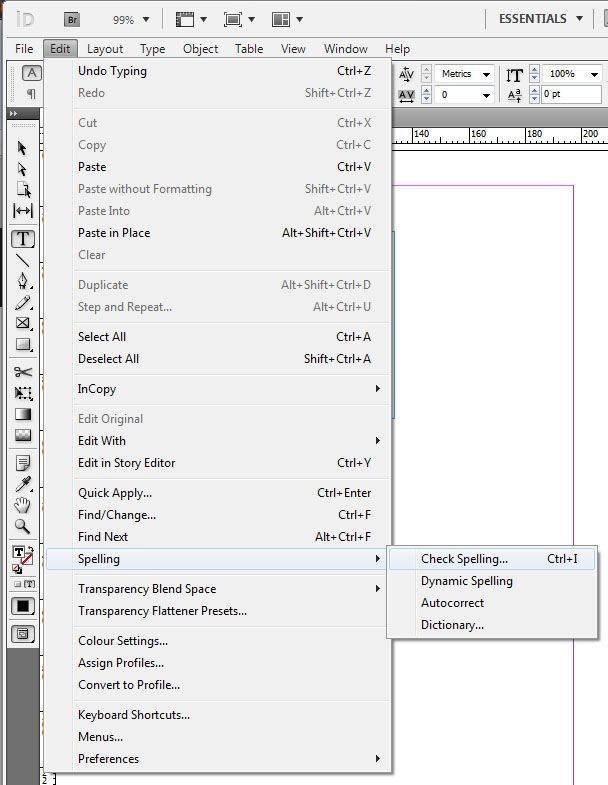Choose the Eyedropper tool
The height and width of the screenshot is (785, 608).
coord(23,484)
